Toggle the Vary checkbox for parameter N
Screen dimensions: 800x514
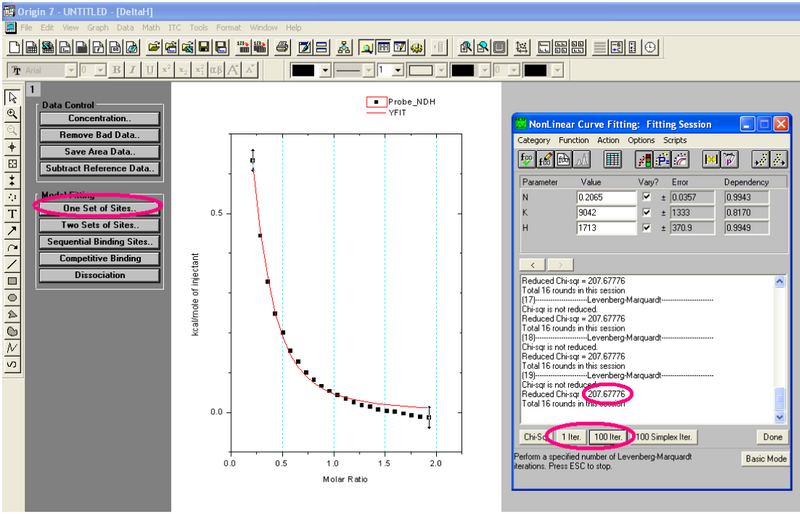click(646, 197)
